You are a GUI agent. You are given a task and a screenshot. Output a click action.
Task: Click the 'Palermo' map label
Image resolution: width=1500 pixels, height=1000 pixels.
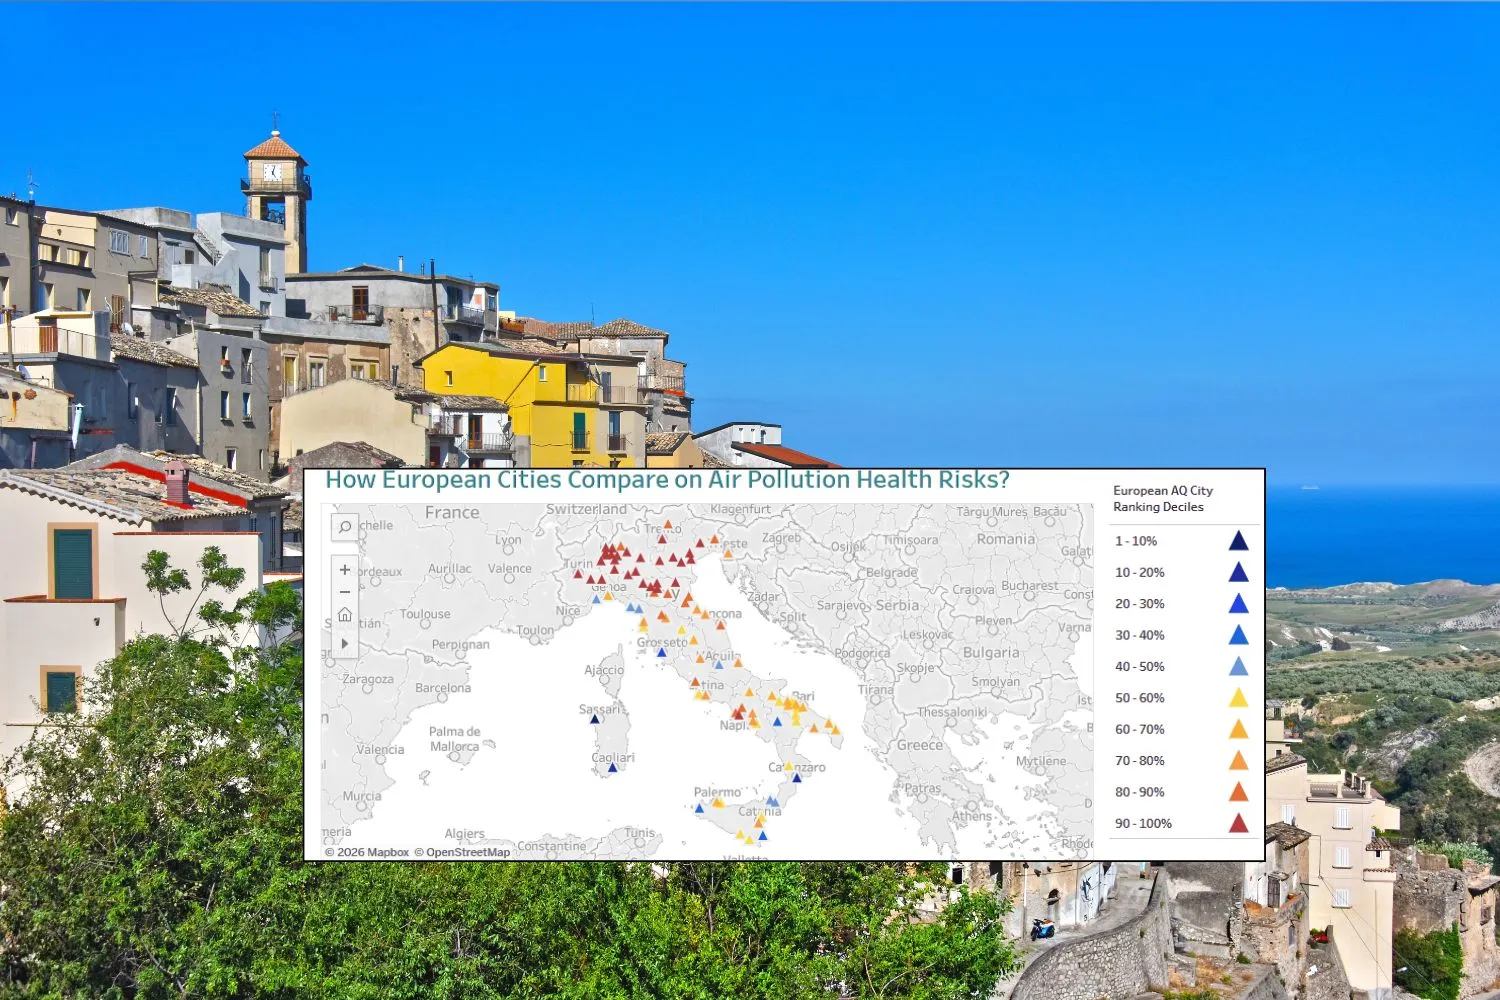718,792
